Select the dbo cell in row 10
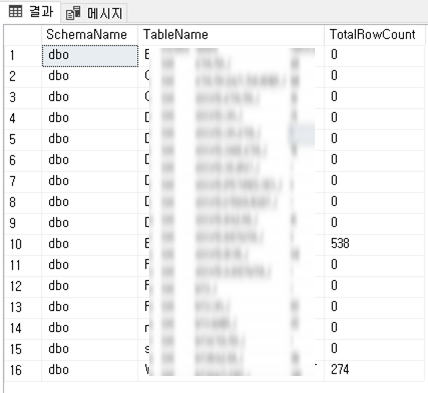Screen dimensions: 428x393 [x=90, y=245]
